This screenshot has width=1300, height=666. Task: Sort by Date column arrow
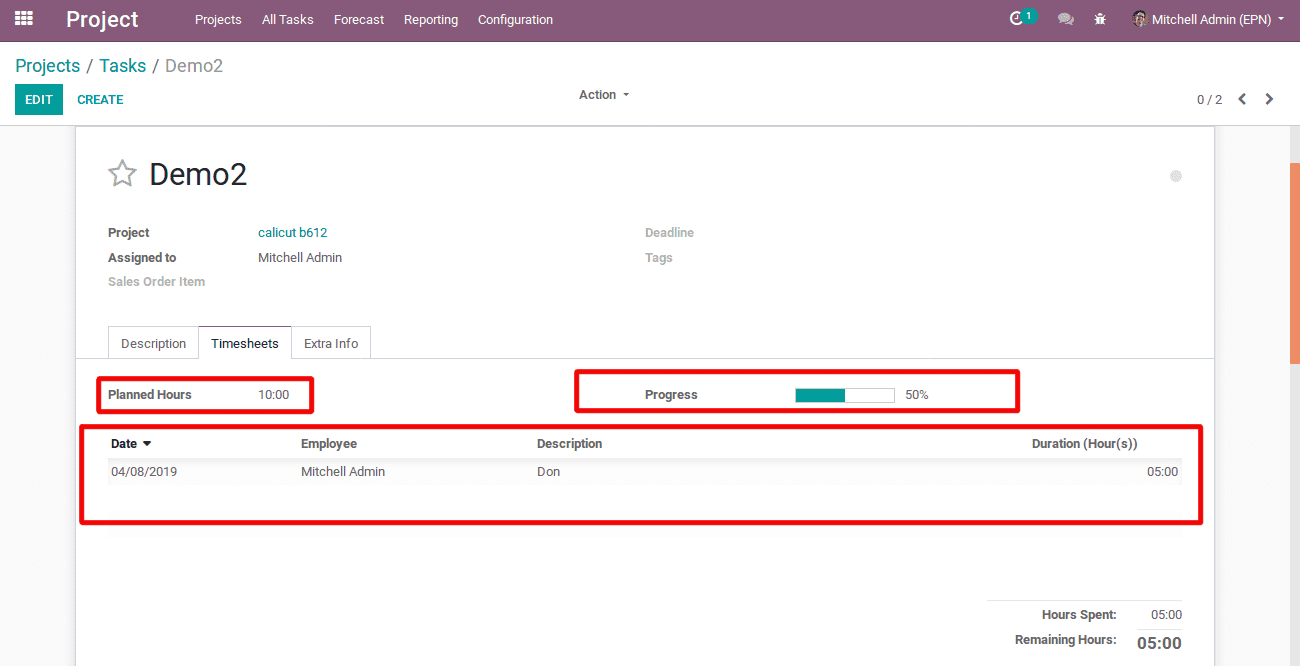point(147,444)
